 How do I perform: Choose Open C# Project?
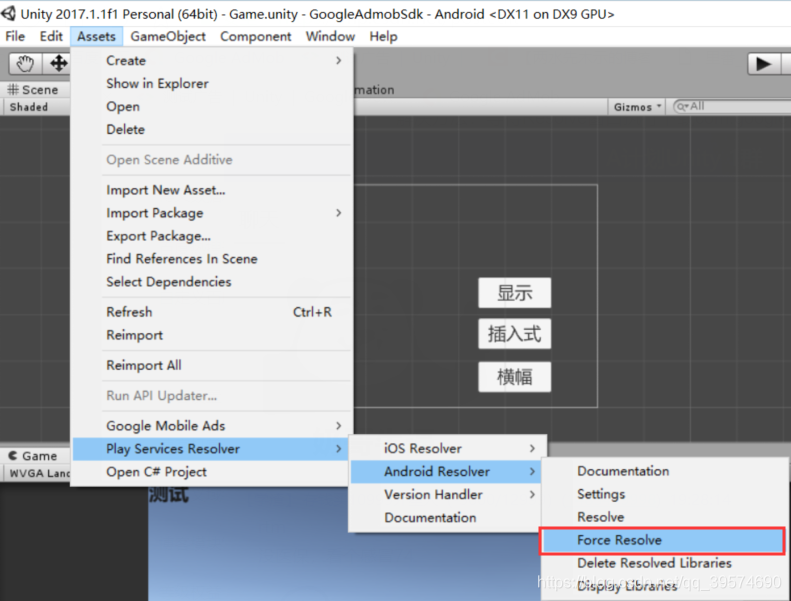coord(212,472)
